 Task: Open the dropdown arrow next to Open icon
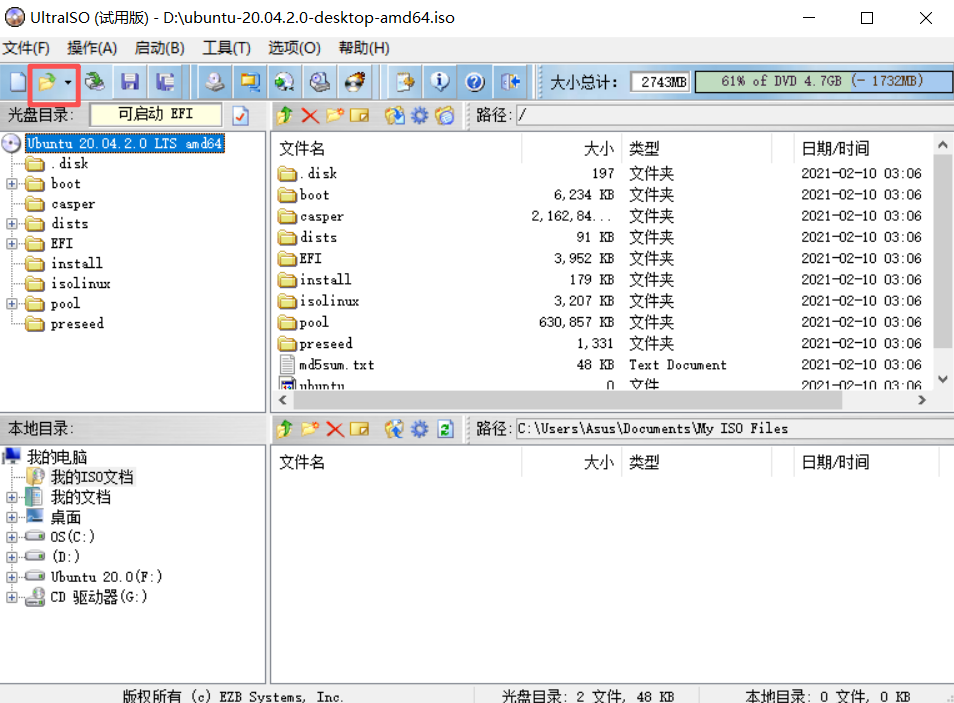pyautogui.click(x=68, y=82)
